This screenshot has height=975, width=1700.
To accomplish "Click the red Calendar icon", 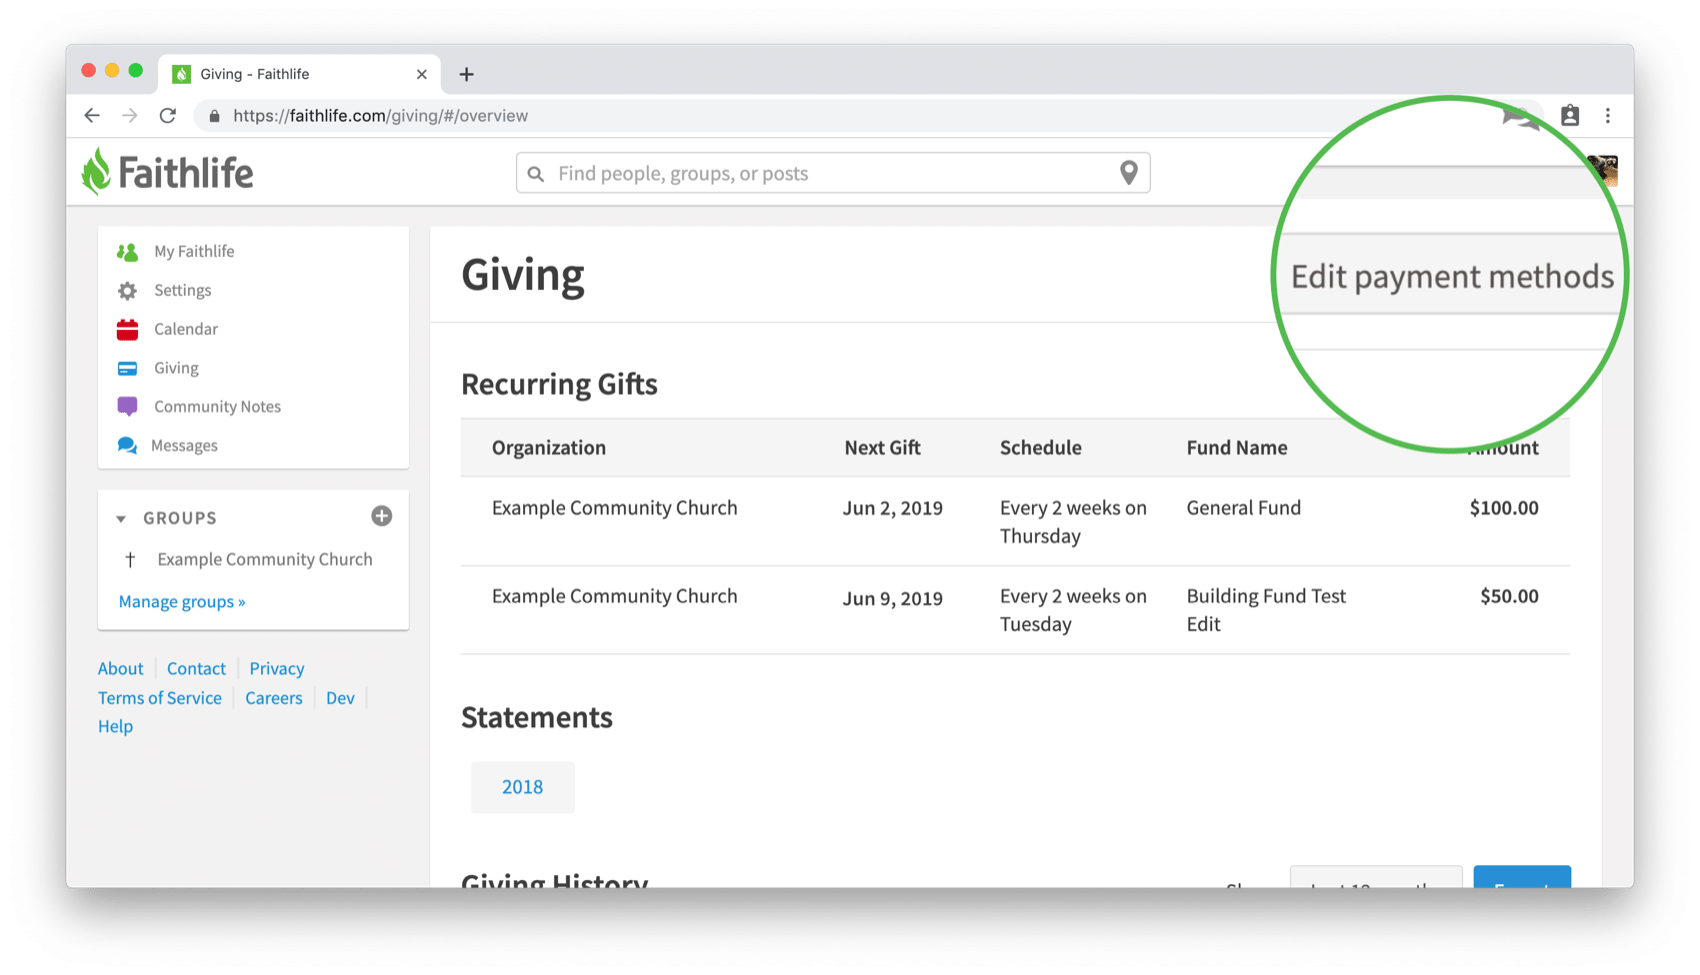I will tap(127, 329).
